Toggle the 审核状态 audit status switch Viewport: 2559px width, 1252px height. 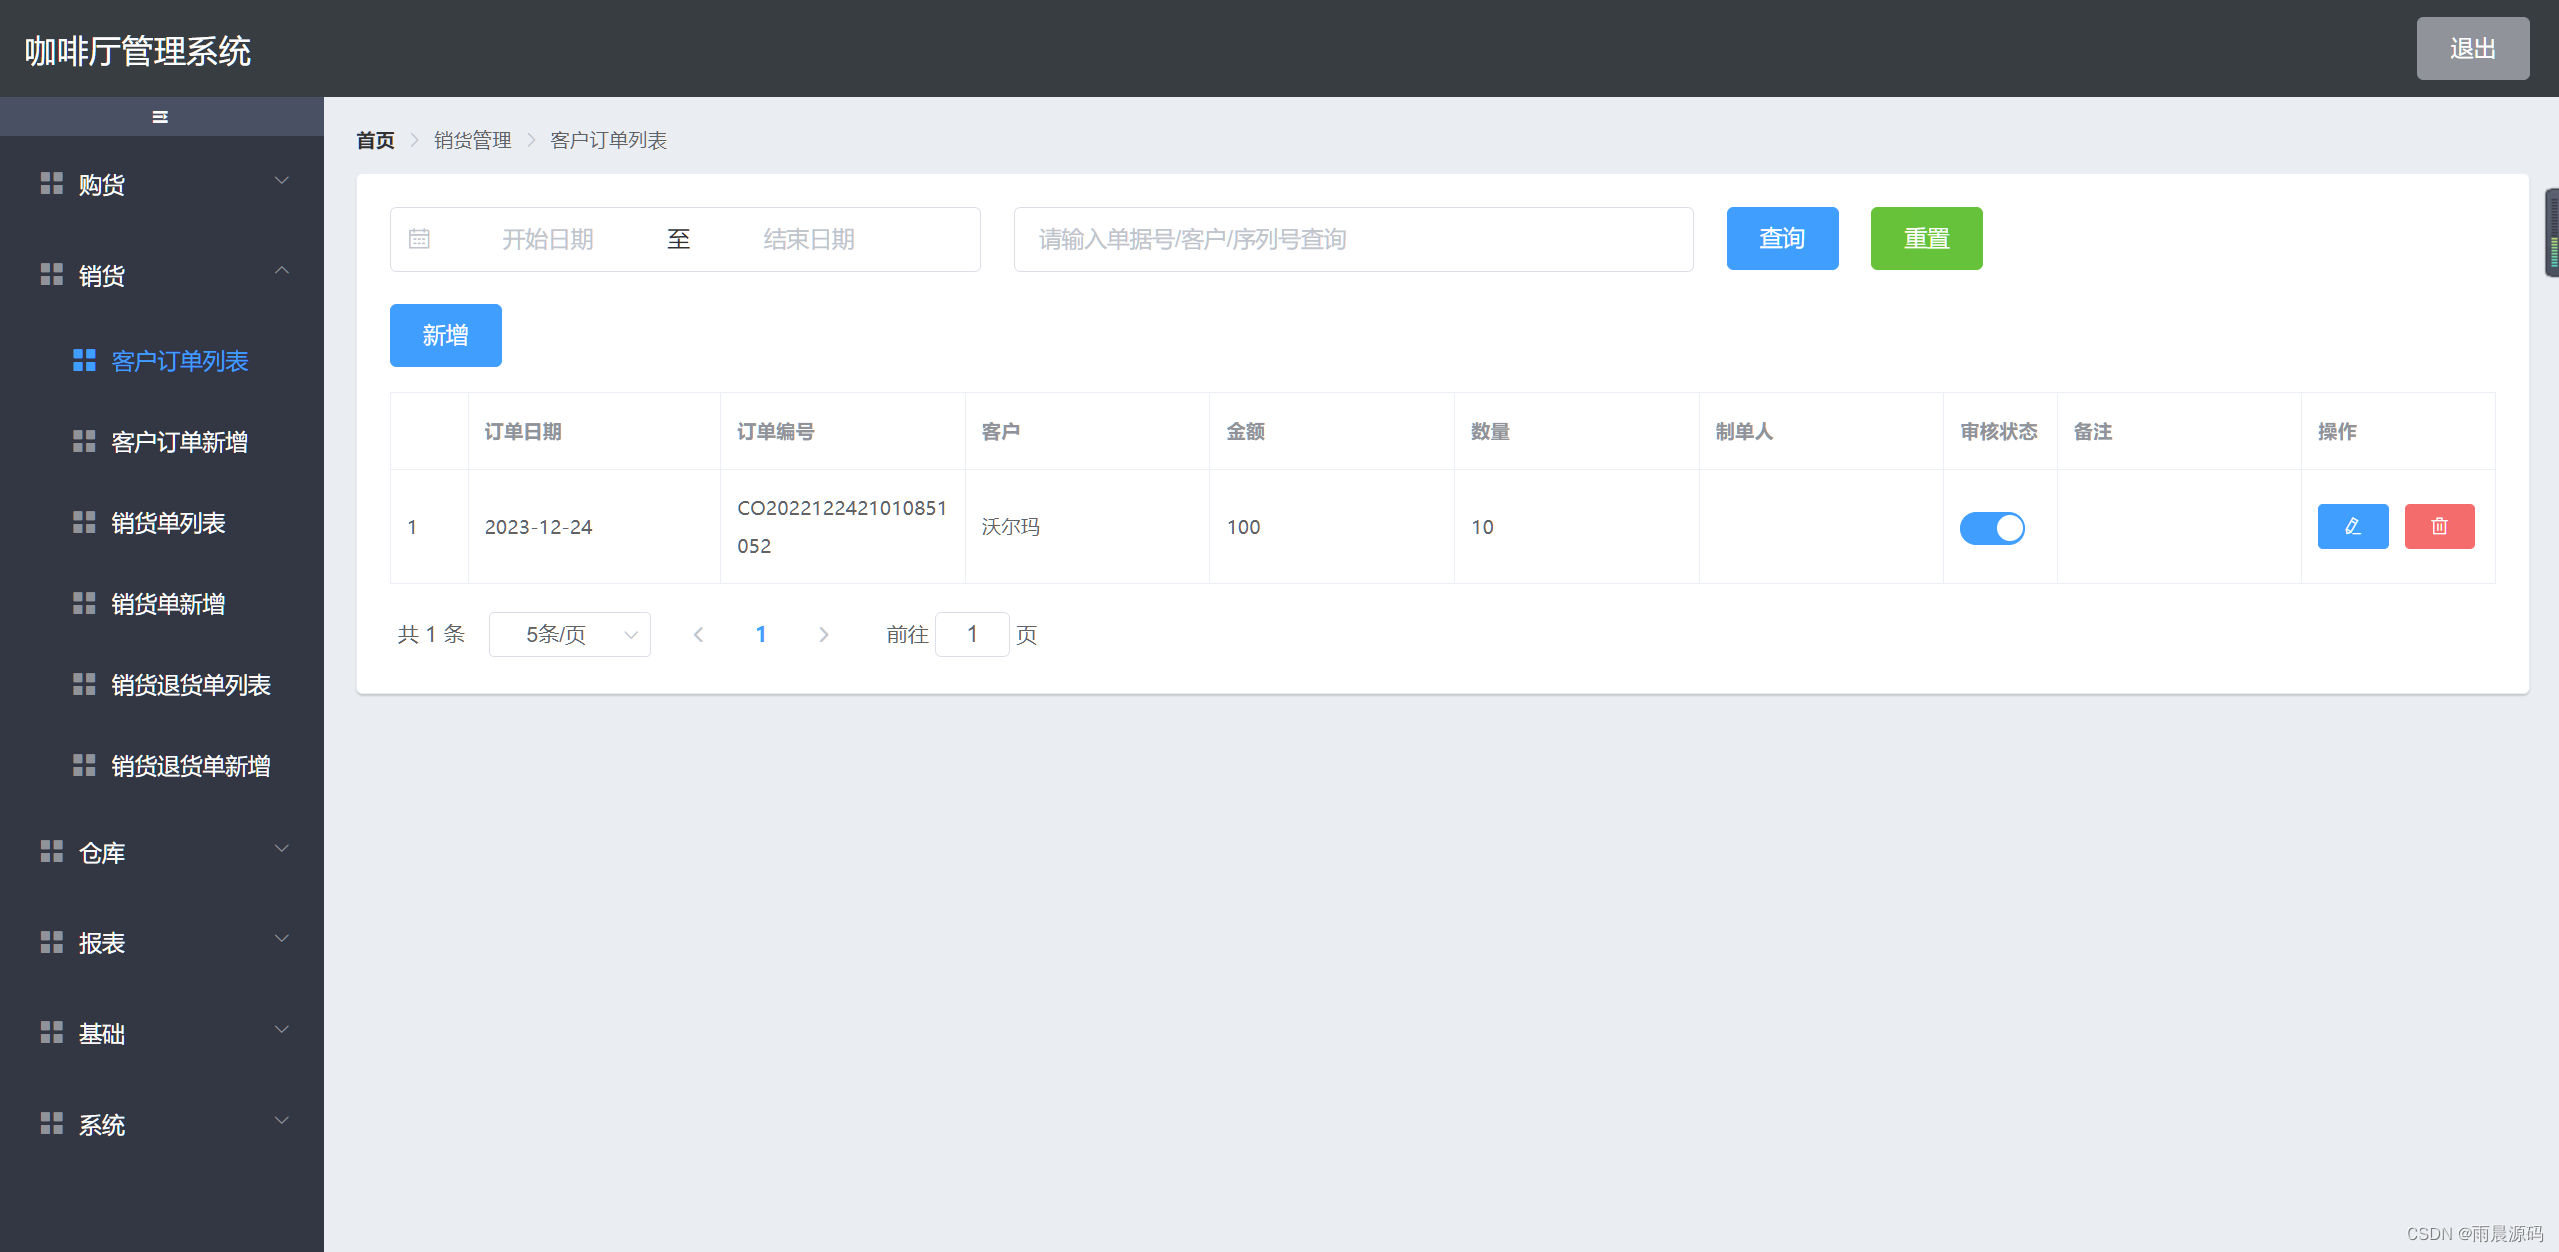[1992, 527]
